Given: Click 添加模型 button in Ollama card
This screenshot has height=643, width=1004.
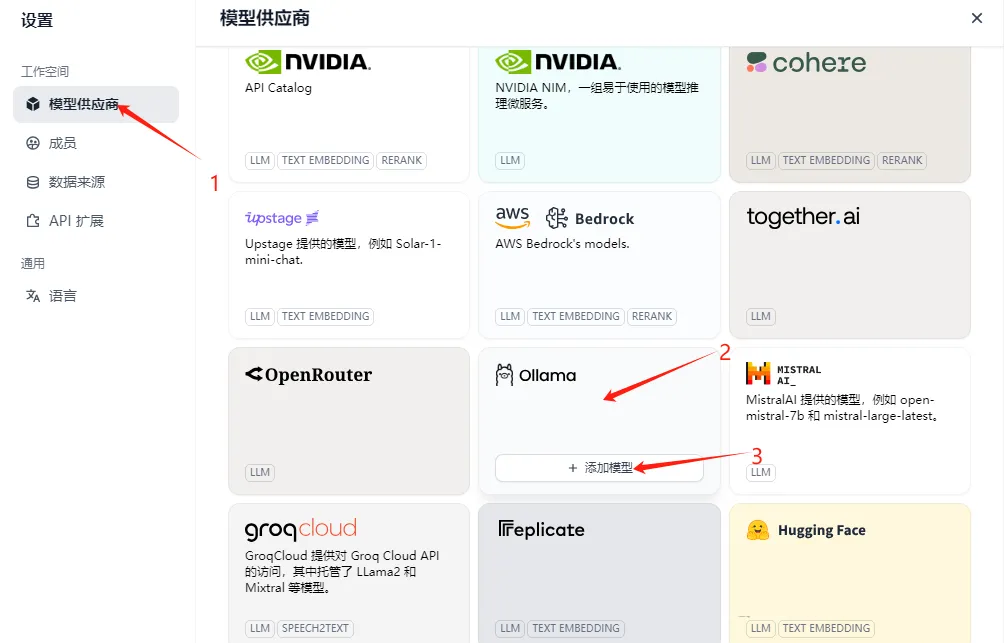Looking at the screenshot, I should tap(599, 468).
